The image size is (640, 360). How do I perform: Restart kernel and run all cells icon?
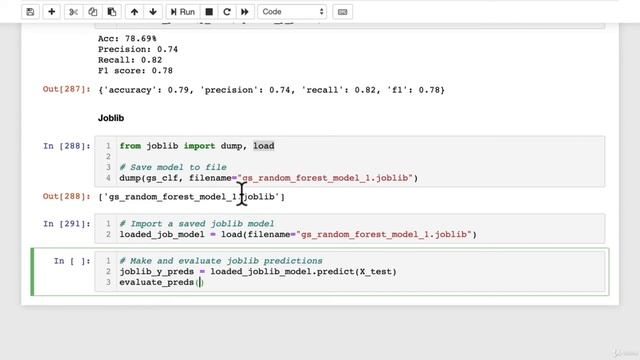point(244,12)
